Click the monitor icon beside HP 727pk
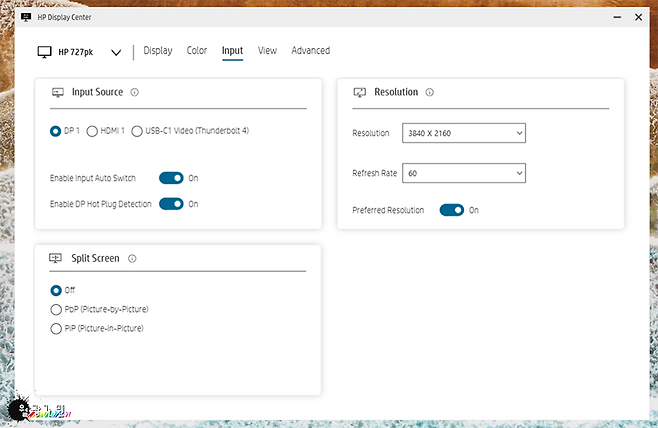 click(x=44, y=52)
